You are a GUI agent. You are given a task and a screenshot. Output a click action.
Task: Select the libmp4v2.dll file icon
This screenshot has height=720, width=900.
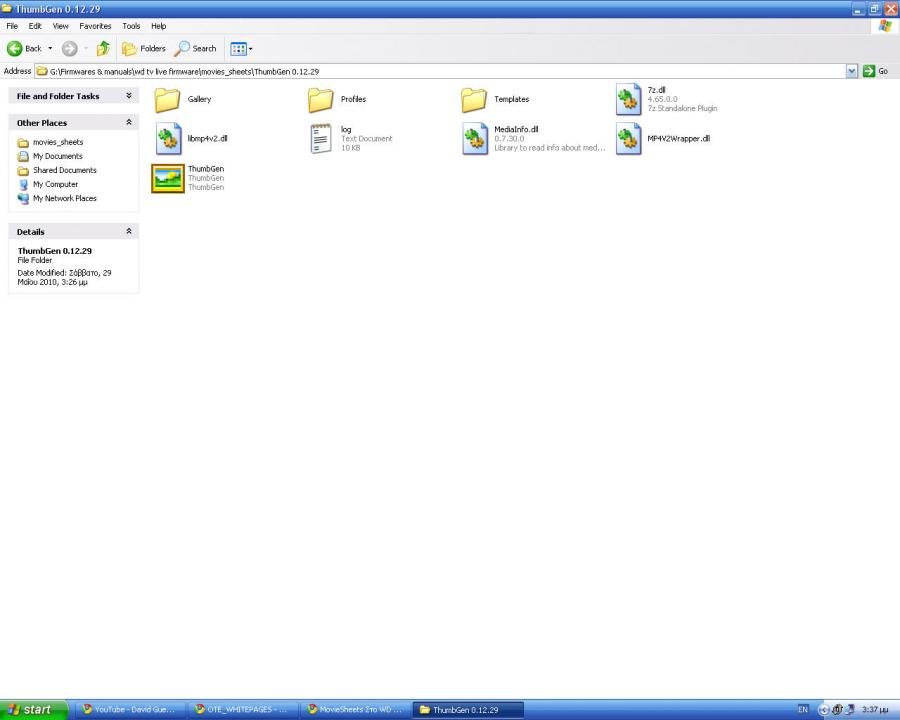click(x=168, y=139)
